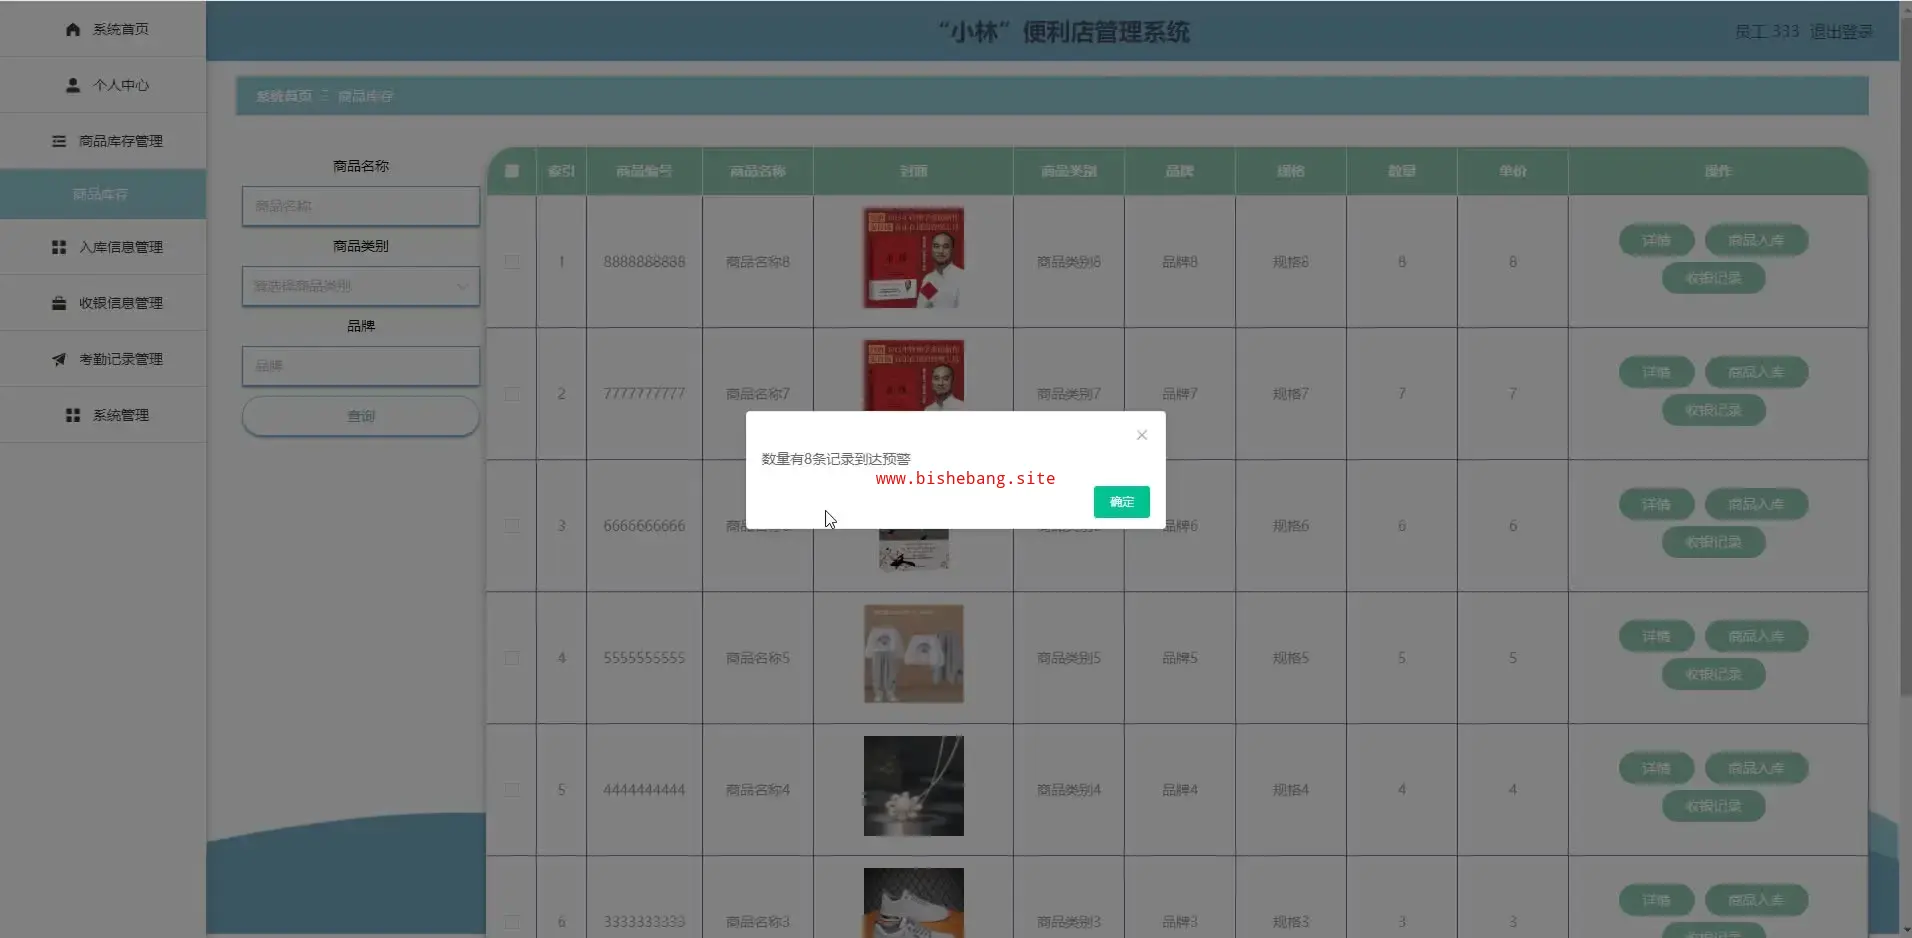Toggle the select-all checkbox in table header
1912x938 pixels.
click(x=512, y=171)
